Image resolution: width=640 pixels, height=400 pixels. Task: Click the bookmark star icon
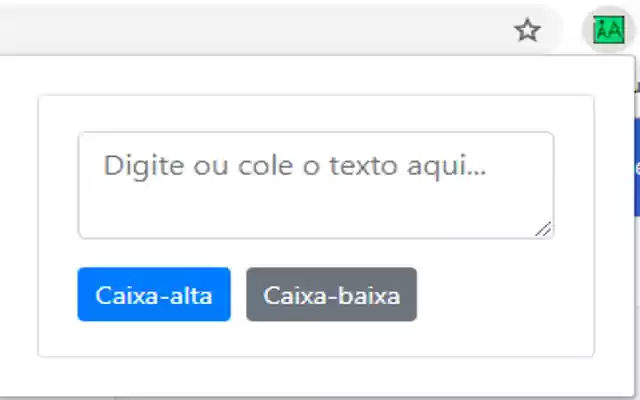[527, 31]
